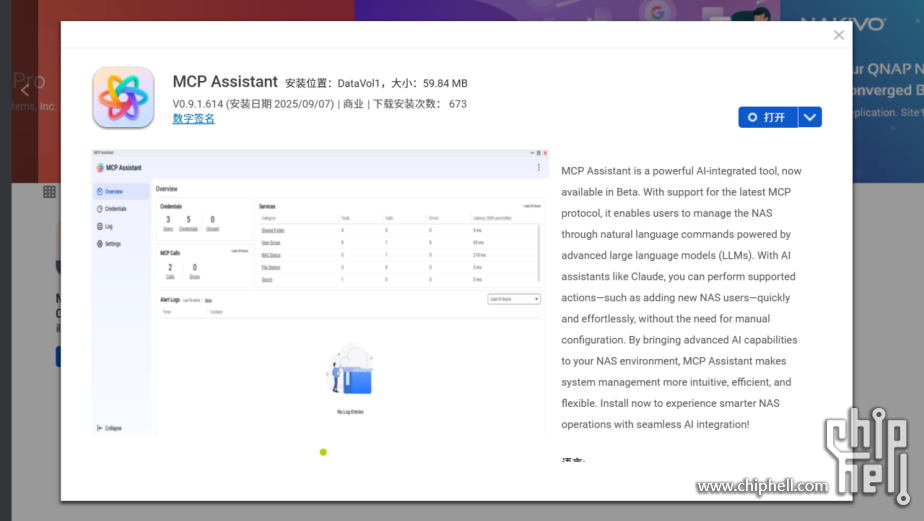Click the MCP Assistant title text
The width and height of the screenshot is (924, 521).
click(225, 81)
